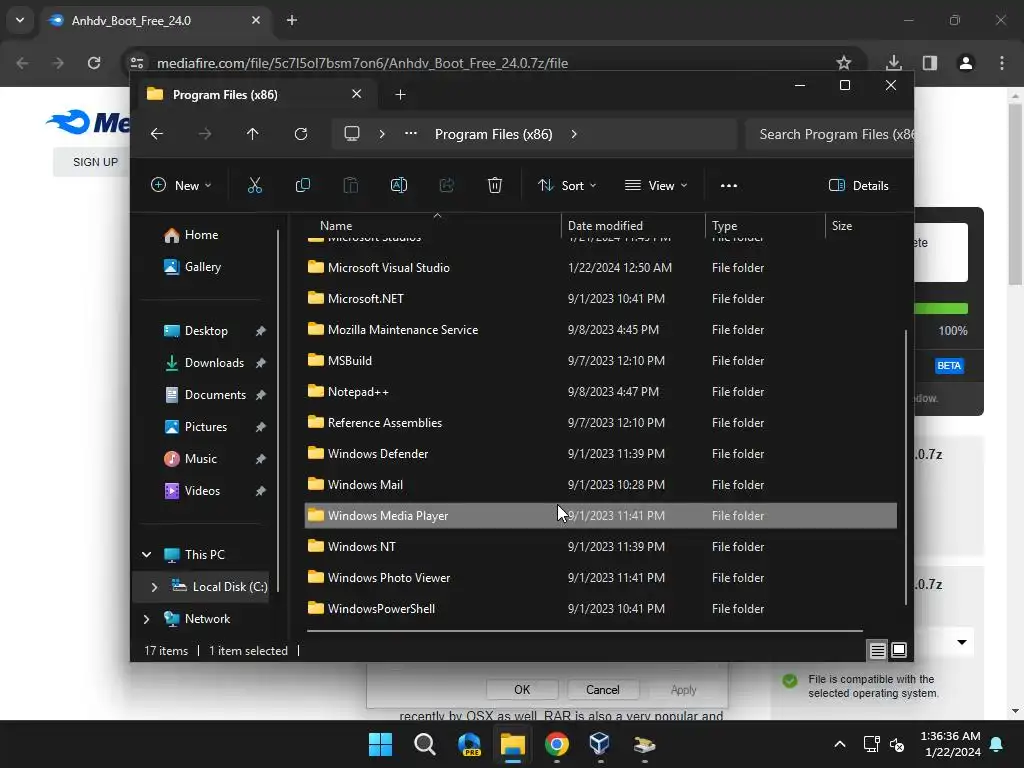The image size is (1024, 768).
Task: Click the Copy icon in Explorer toolbar
Action: (x=302, y=185)
